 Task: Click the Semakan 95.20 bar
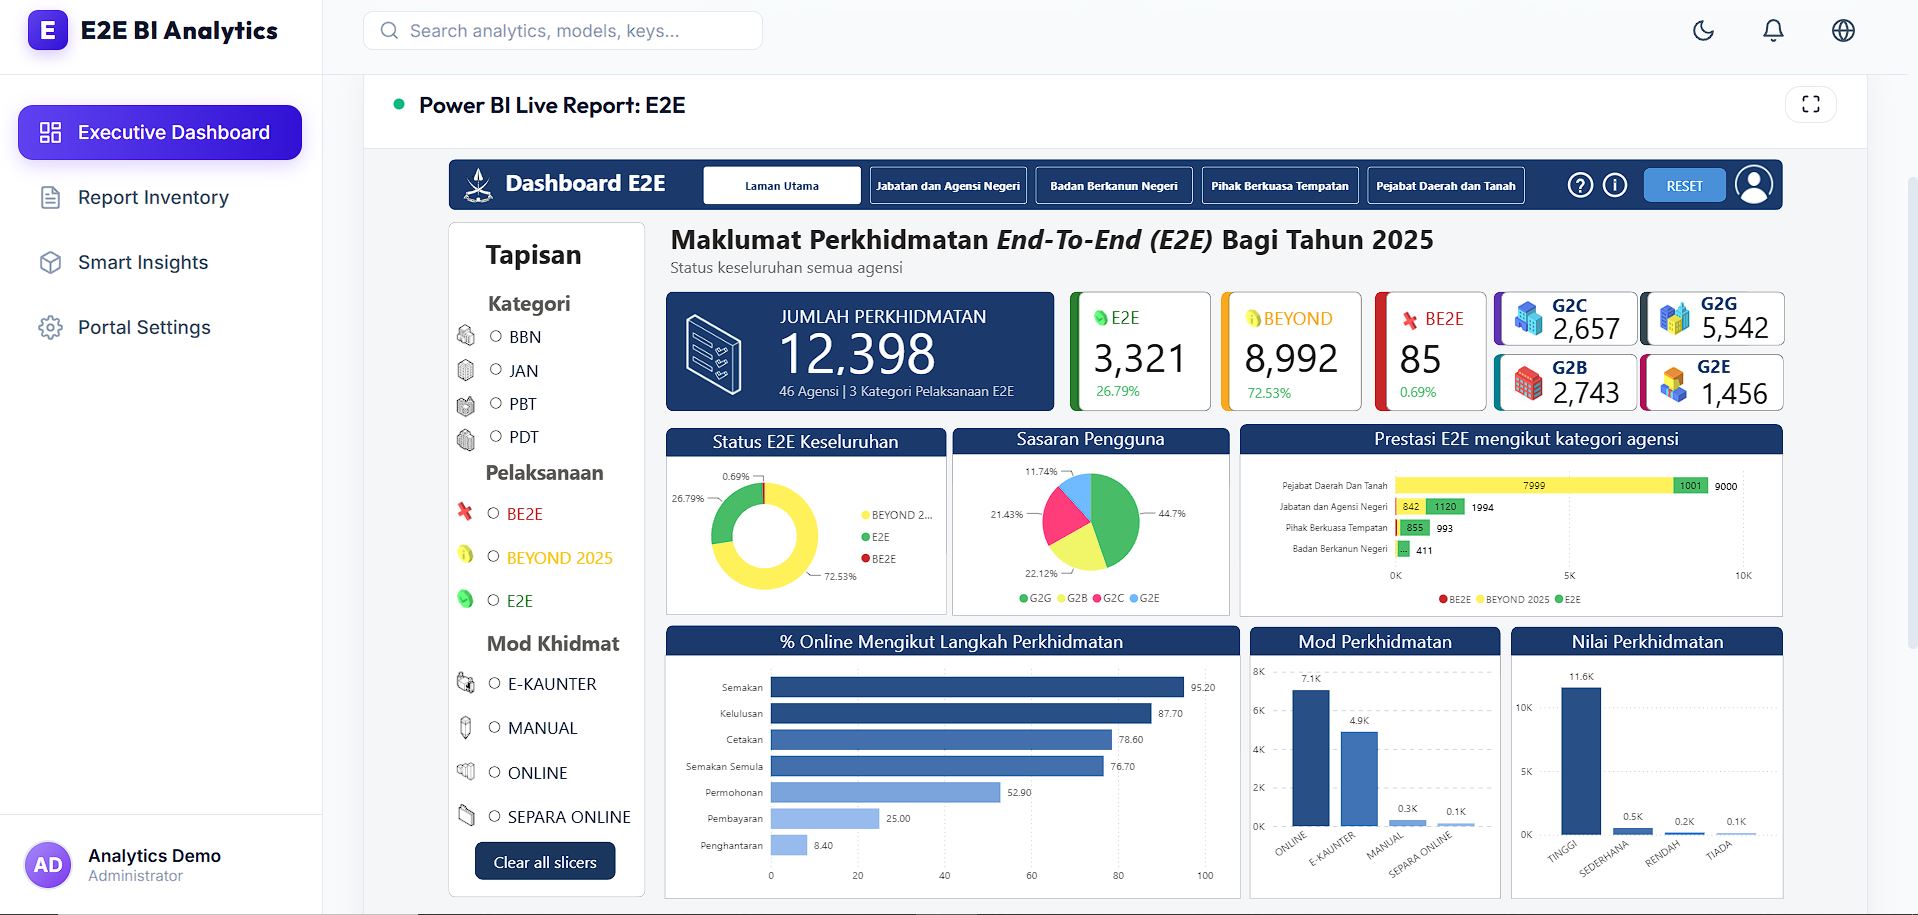point(977,687)
